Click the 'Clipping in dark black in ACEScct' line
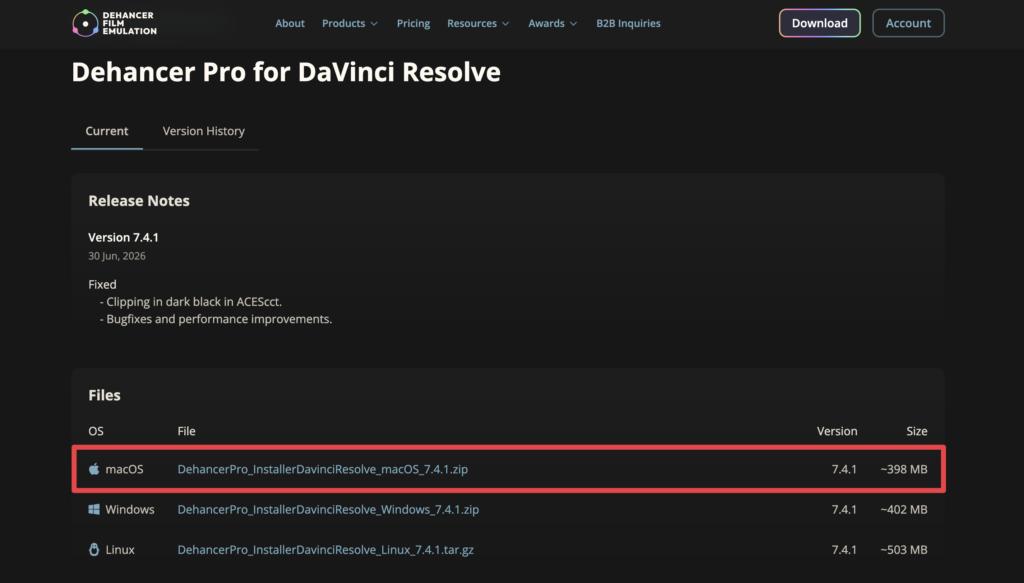1024x583 pixels. tap(191, 302)
